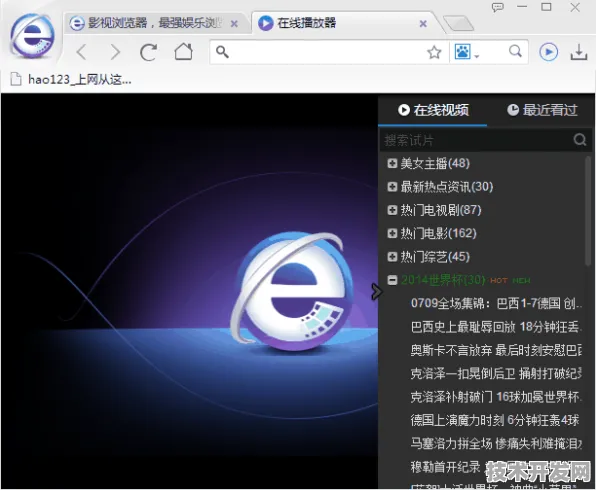Expand the 热门电影(162) category

pos(392,233)
